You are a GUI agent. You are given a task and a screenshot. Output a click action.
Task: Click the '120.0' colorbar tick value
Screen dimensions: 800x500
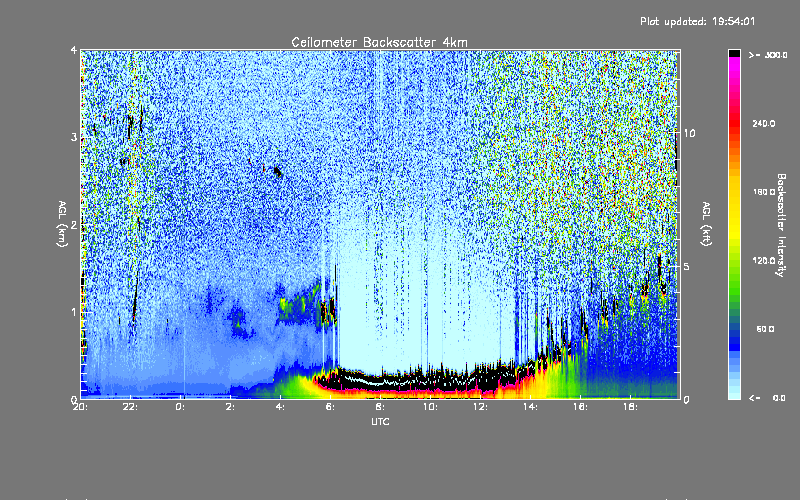(x=763, y=261)
